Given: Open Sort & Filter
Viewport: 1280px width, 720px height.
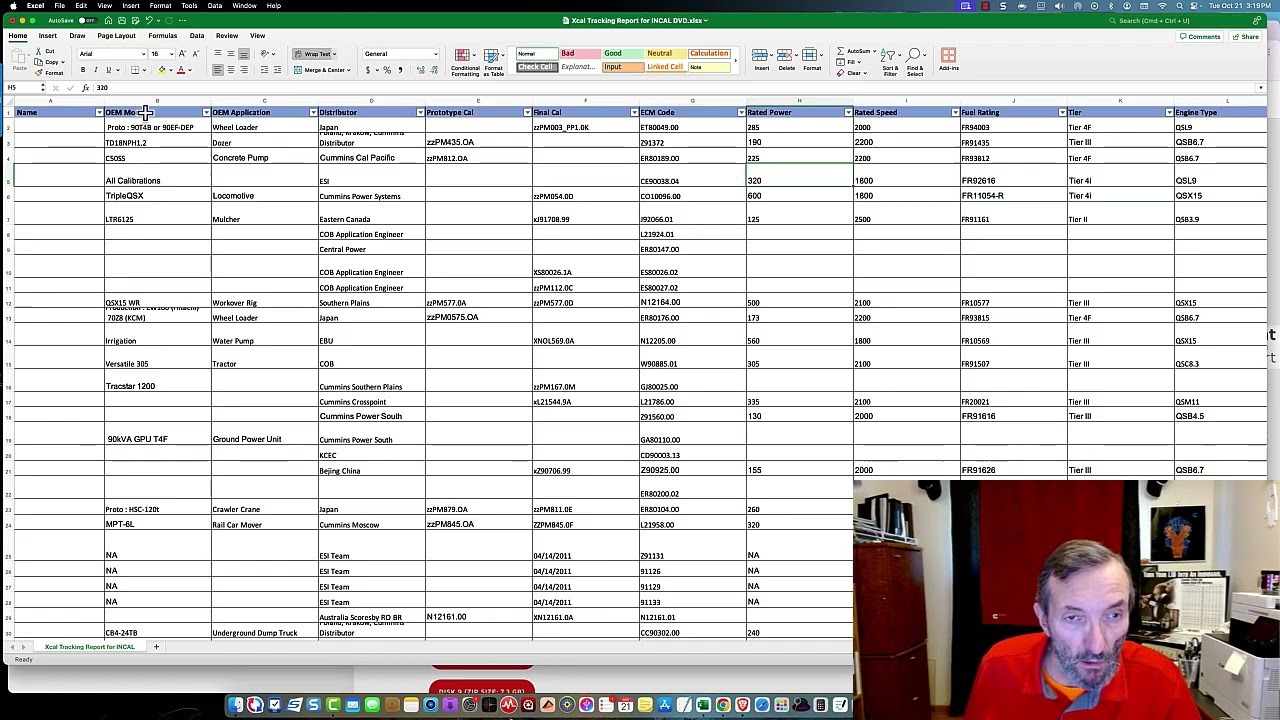Looking at the screenshot, I should pos(890,61).
